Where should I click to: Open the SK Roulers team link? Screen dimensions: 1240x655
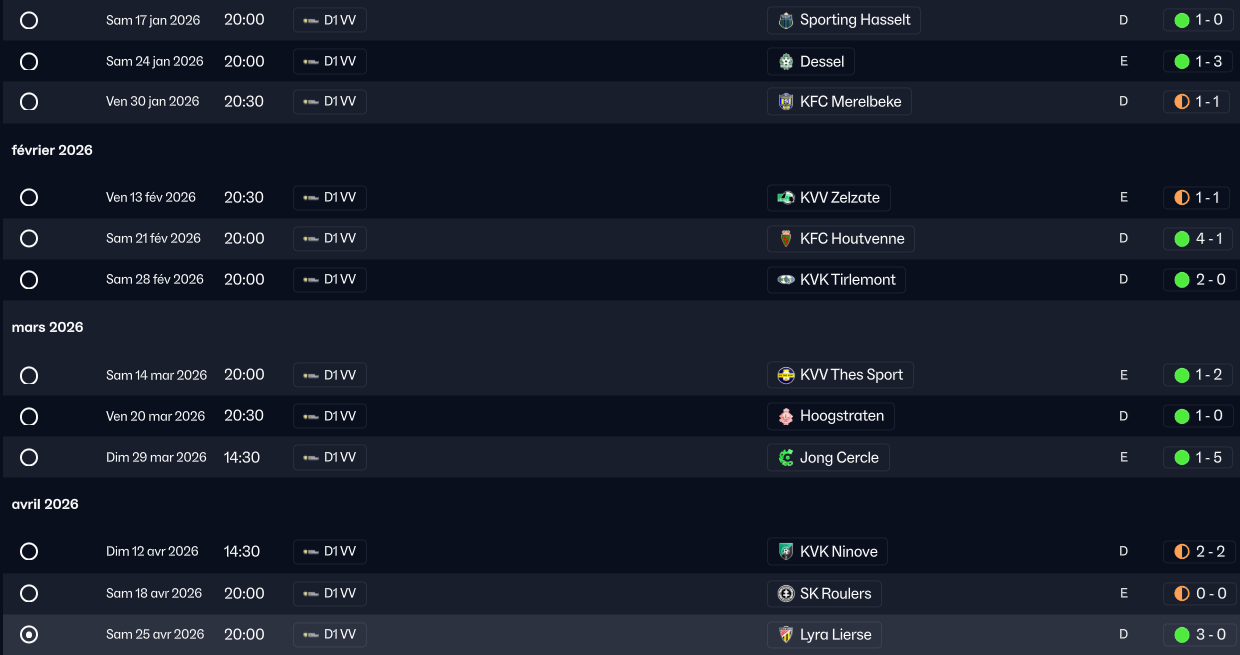835,594
